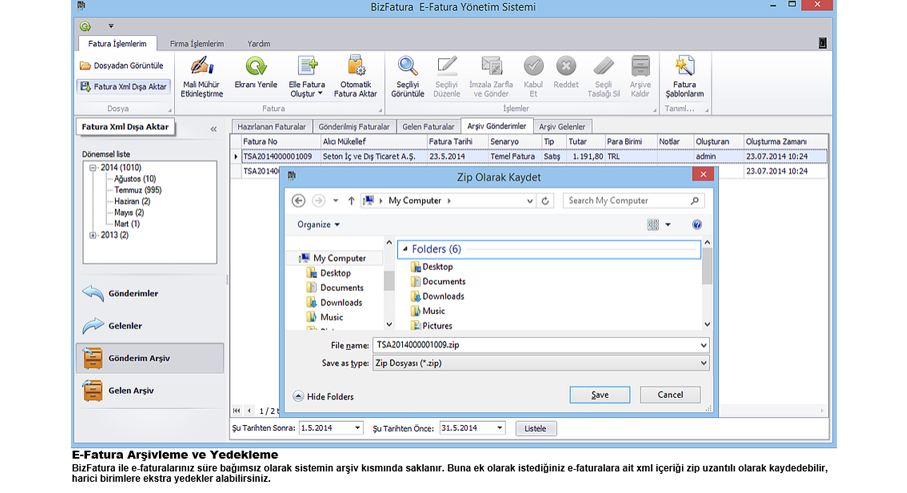907x493 pixels.
Task: Open the Şu Tarihten Sonra date dropdown
Action: (x=357, y=428)
